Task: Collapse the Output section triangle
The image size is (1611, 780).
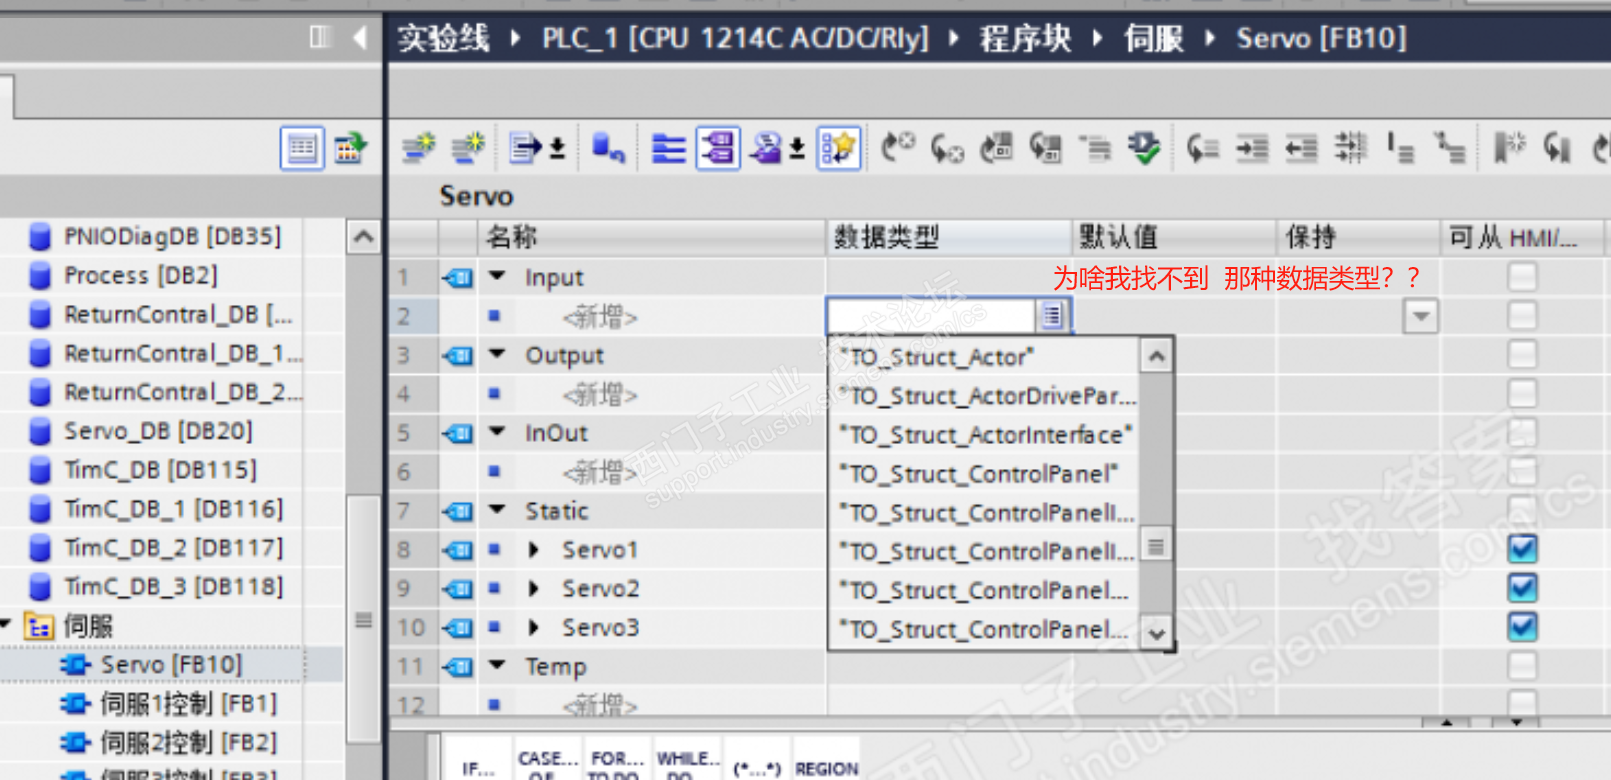Action: click(497, 354)
